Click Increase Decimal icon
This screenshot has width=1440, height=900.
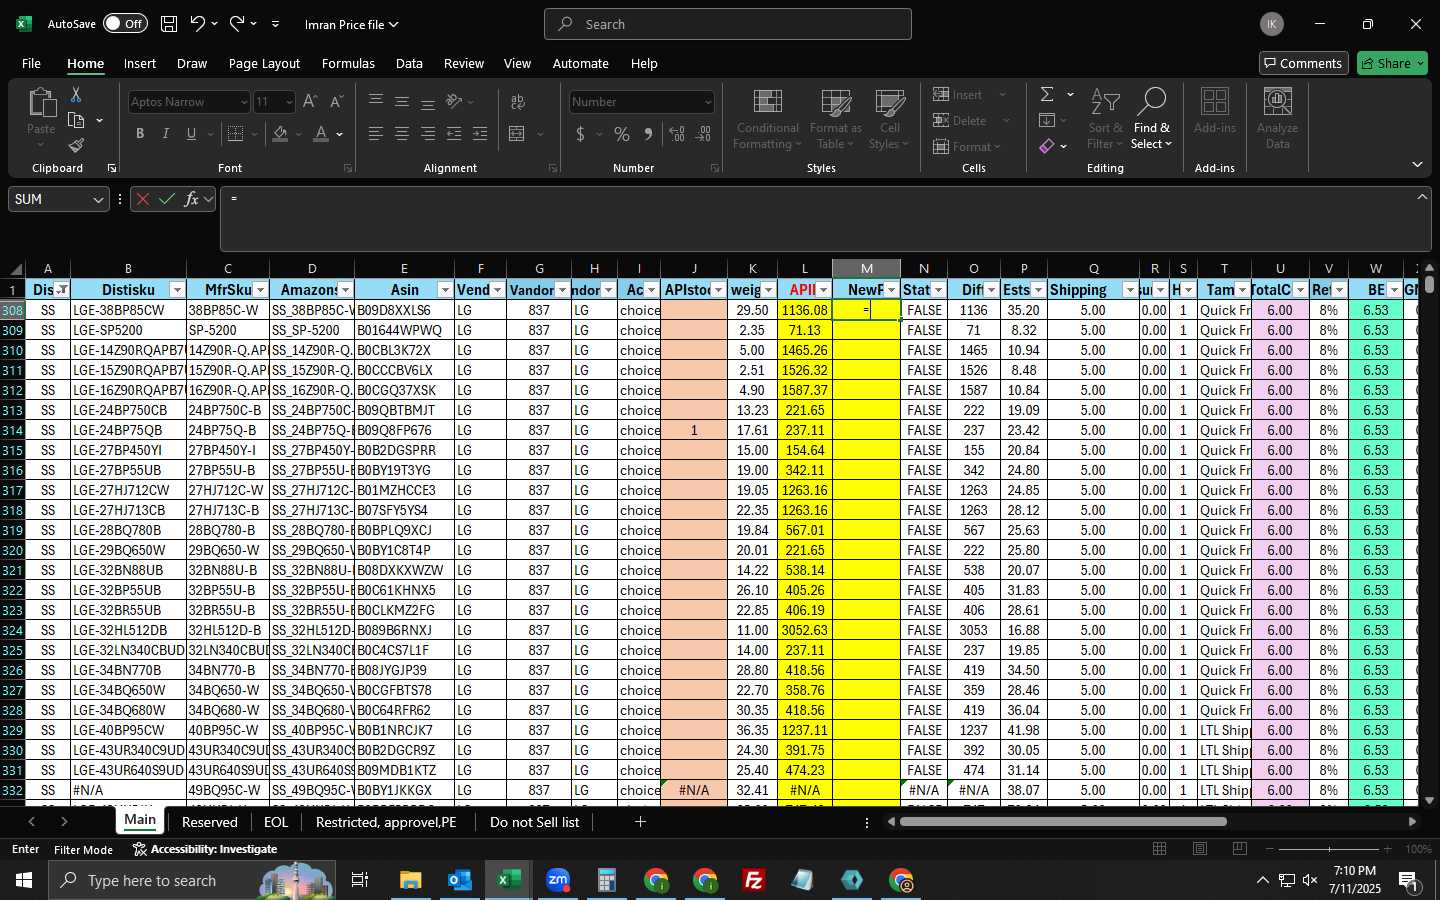point(677,134)
